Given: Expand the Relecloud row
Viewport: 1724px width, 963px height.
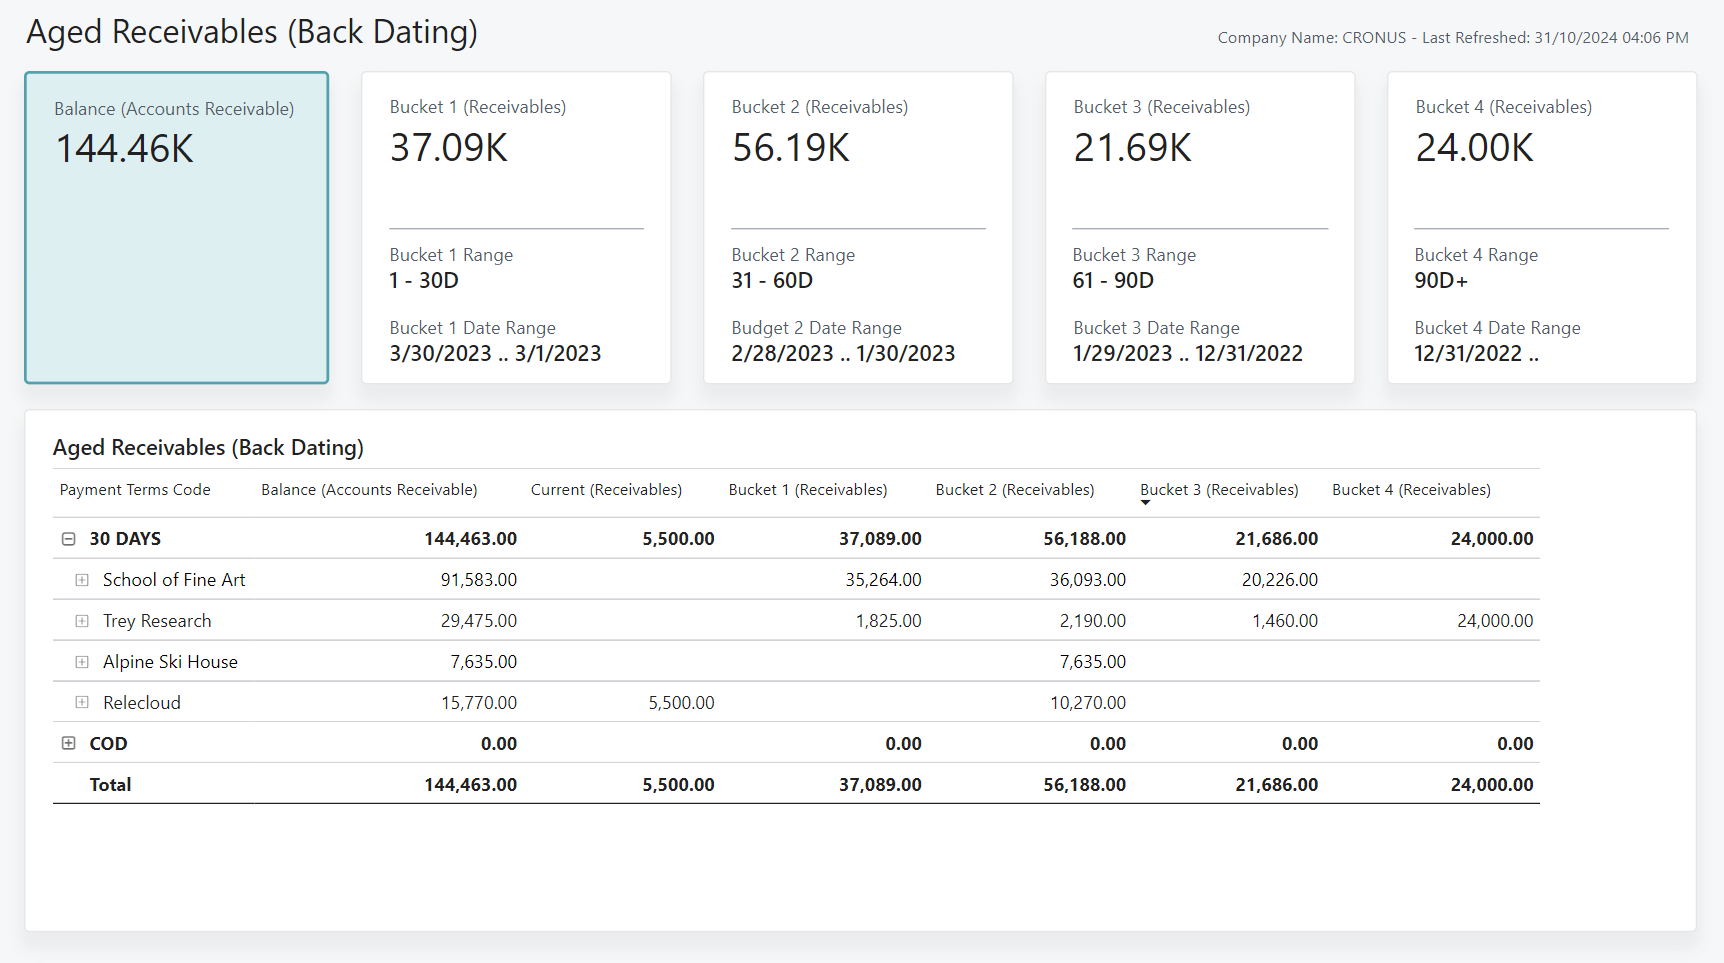Looking at the screenshot, I should pyautogui.click(x=81, y=702).
